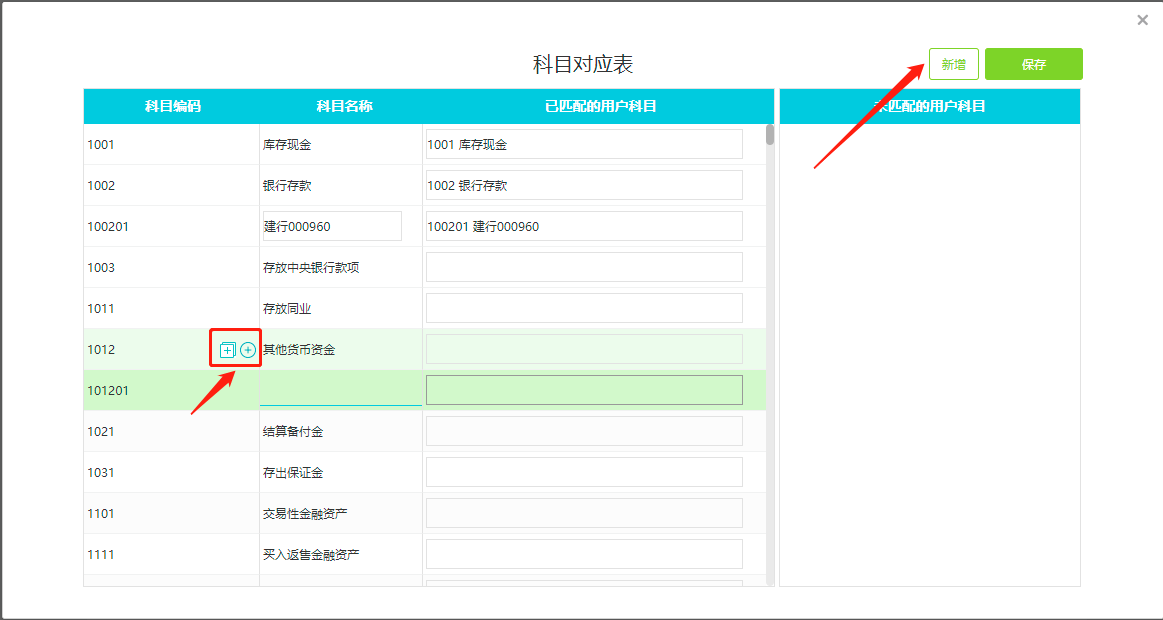Screen dimensions: 1163x620
Task: Click the subject name '存放同业'
Action: click(x=287, y=309)
